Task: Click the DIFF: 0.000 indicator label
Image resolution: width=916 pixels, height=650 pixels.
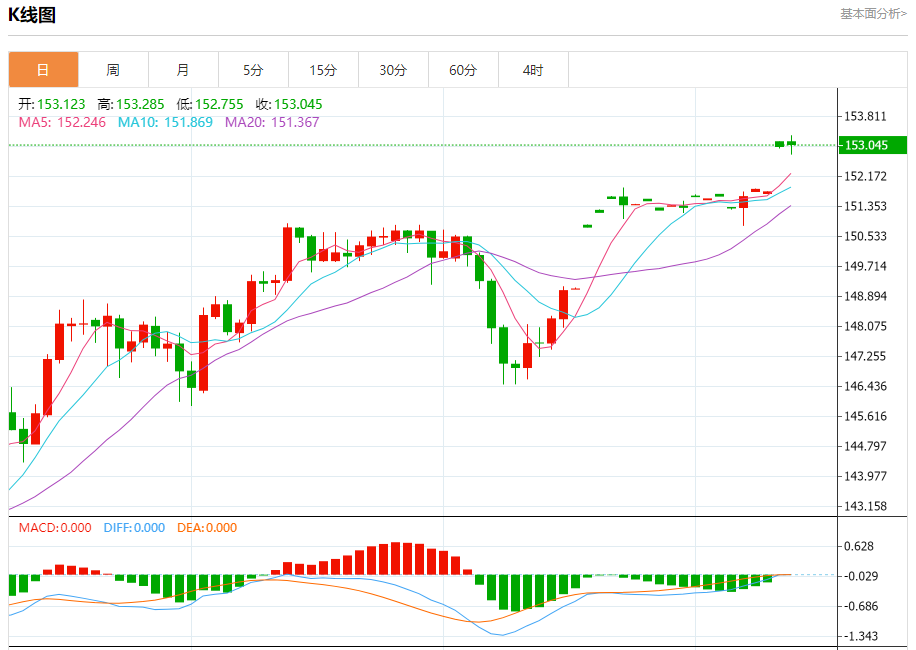Action: [134, 528]
